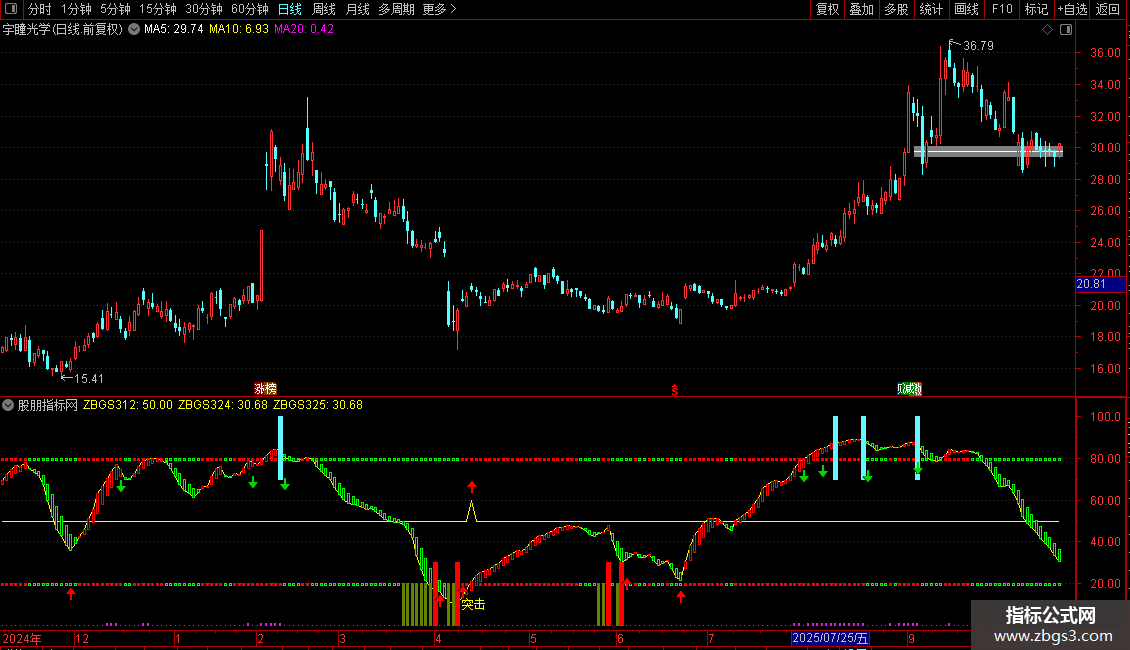Click the ZBGS312: 50.00 value
Viewport: 1130px width, 650px height.
coord(128,405)
